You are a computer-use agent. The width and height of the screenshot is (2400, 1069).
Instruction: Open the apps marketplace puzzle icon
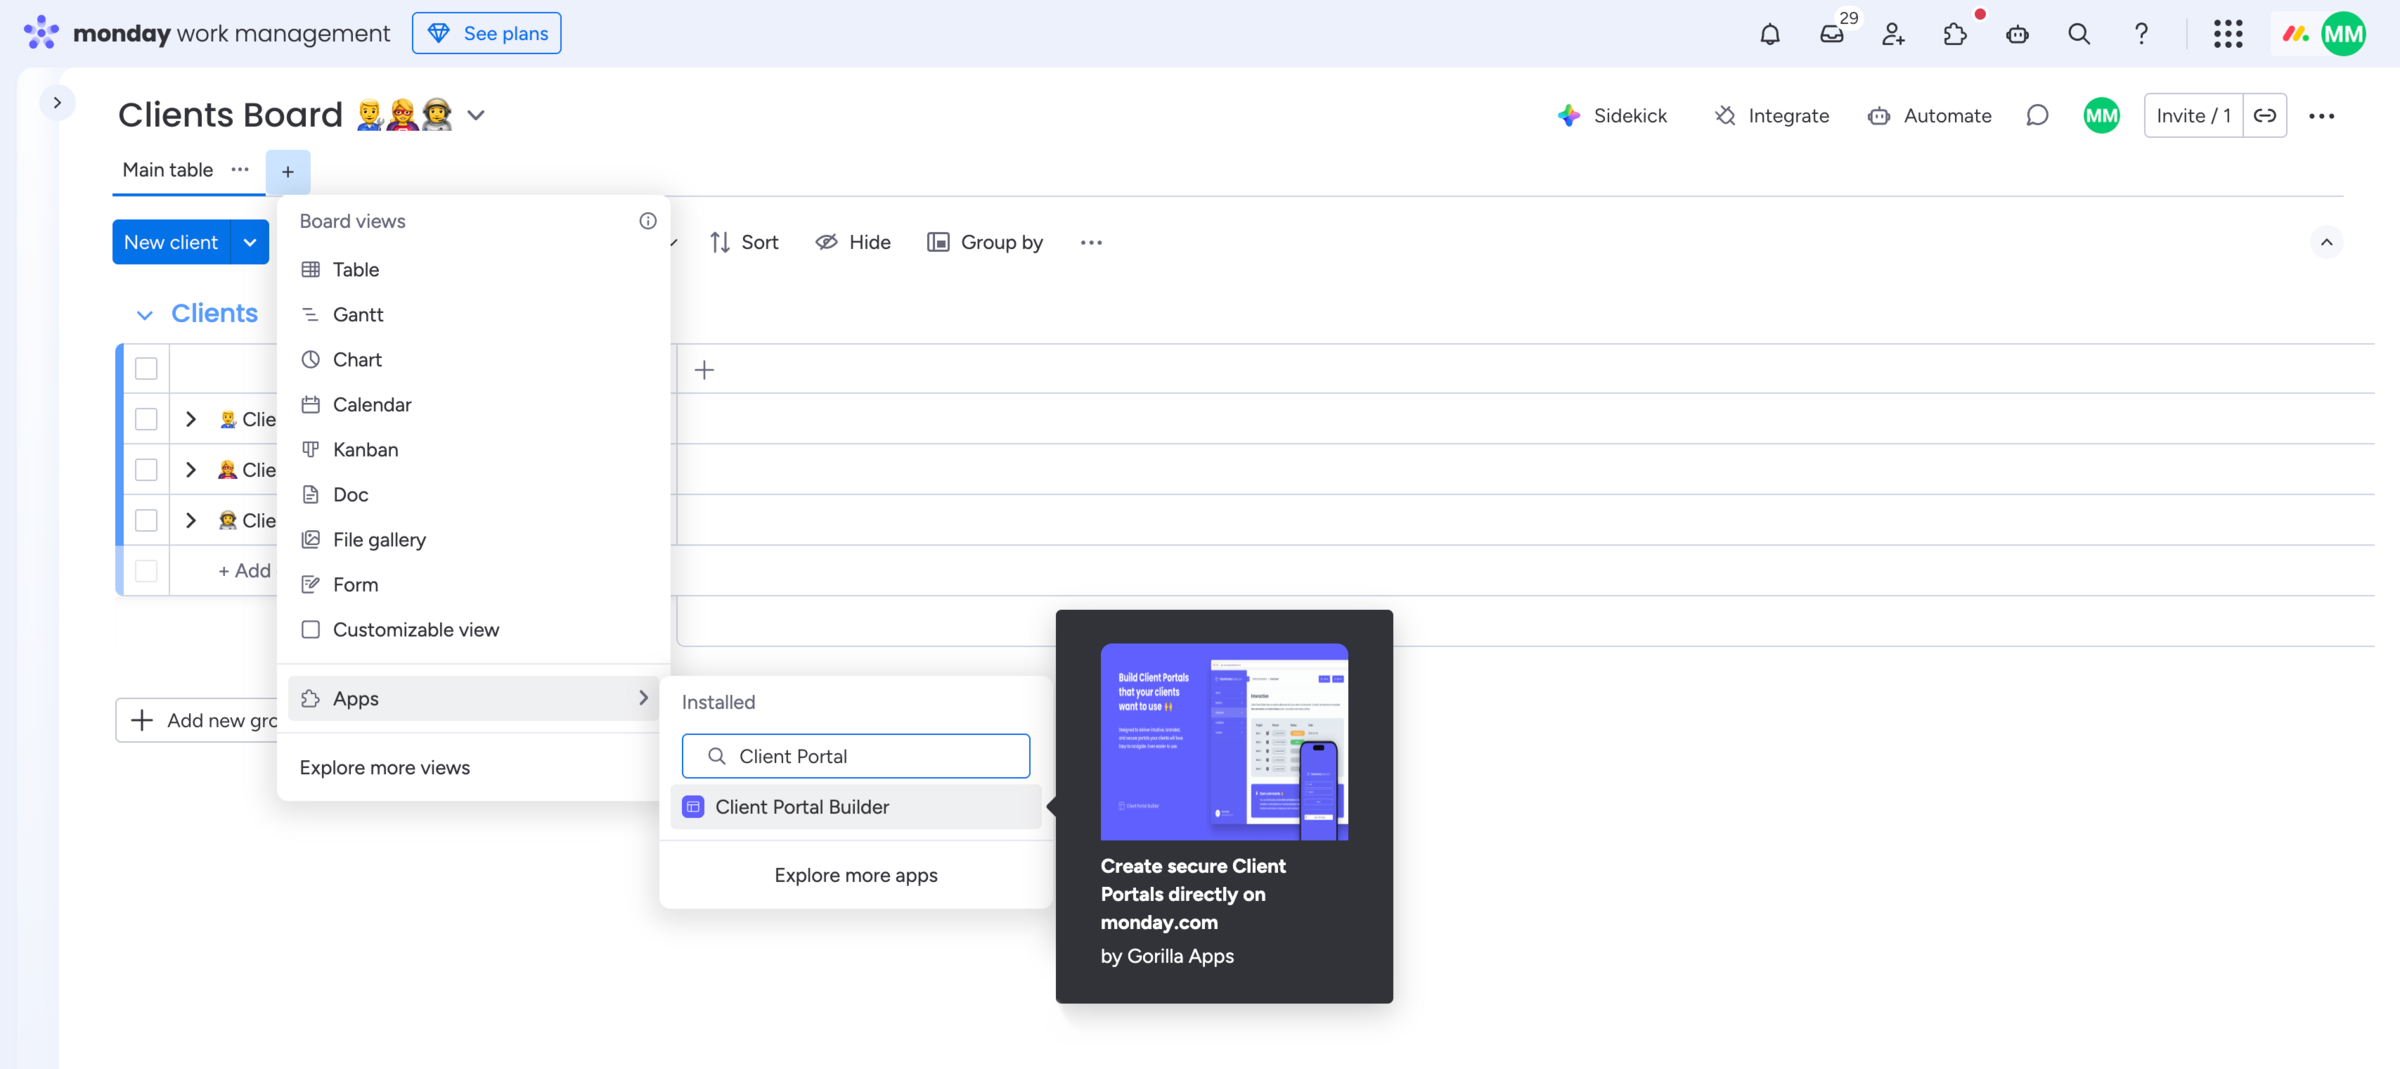click(x=1955, y=34)
